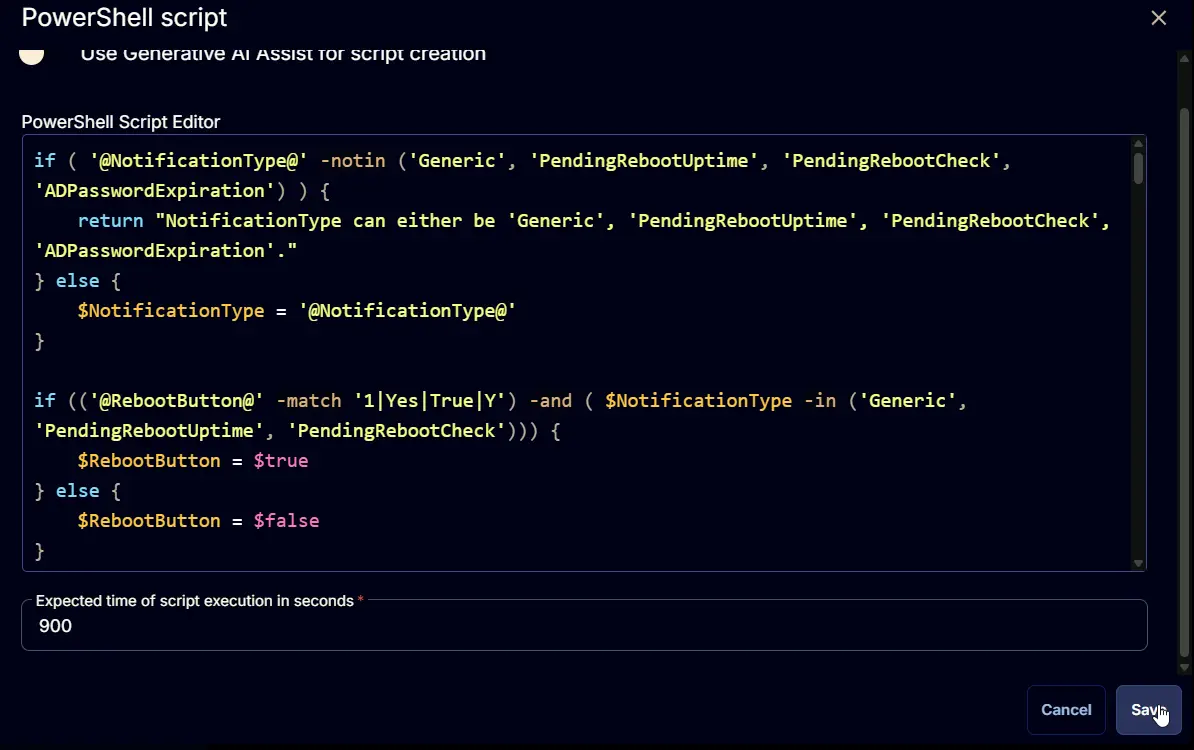Toggle Generative AI Assist for script creation
This screenshot has height=750, width=1194.
pos(32,55)
